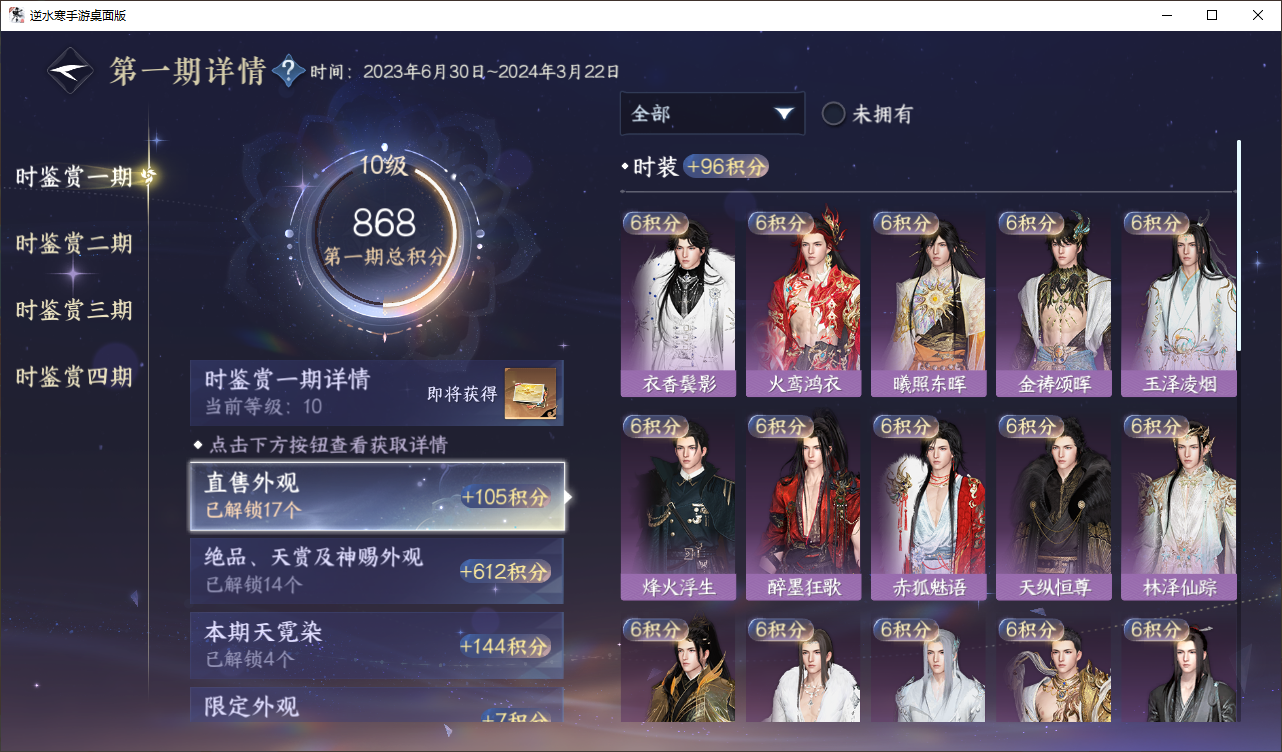The height and width of the screenshot is (752, 1282).
Task: Choose the 金祷颂晖 outfit card
Action: coord(1053,303)
